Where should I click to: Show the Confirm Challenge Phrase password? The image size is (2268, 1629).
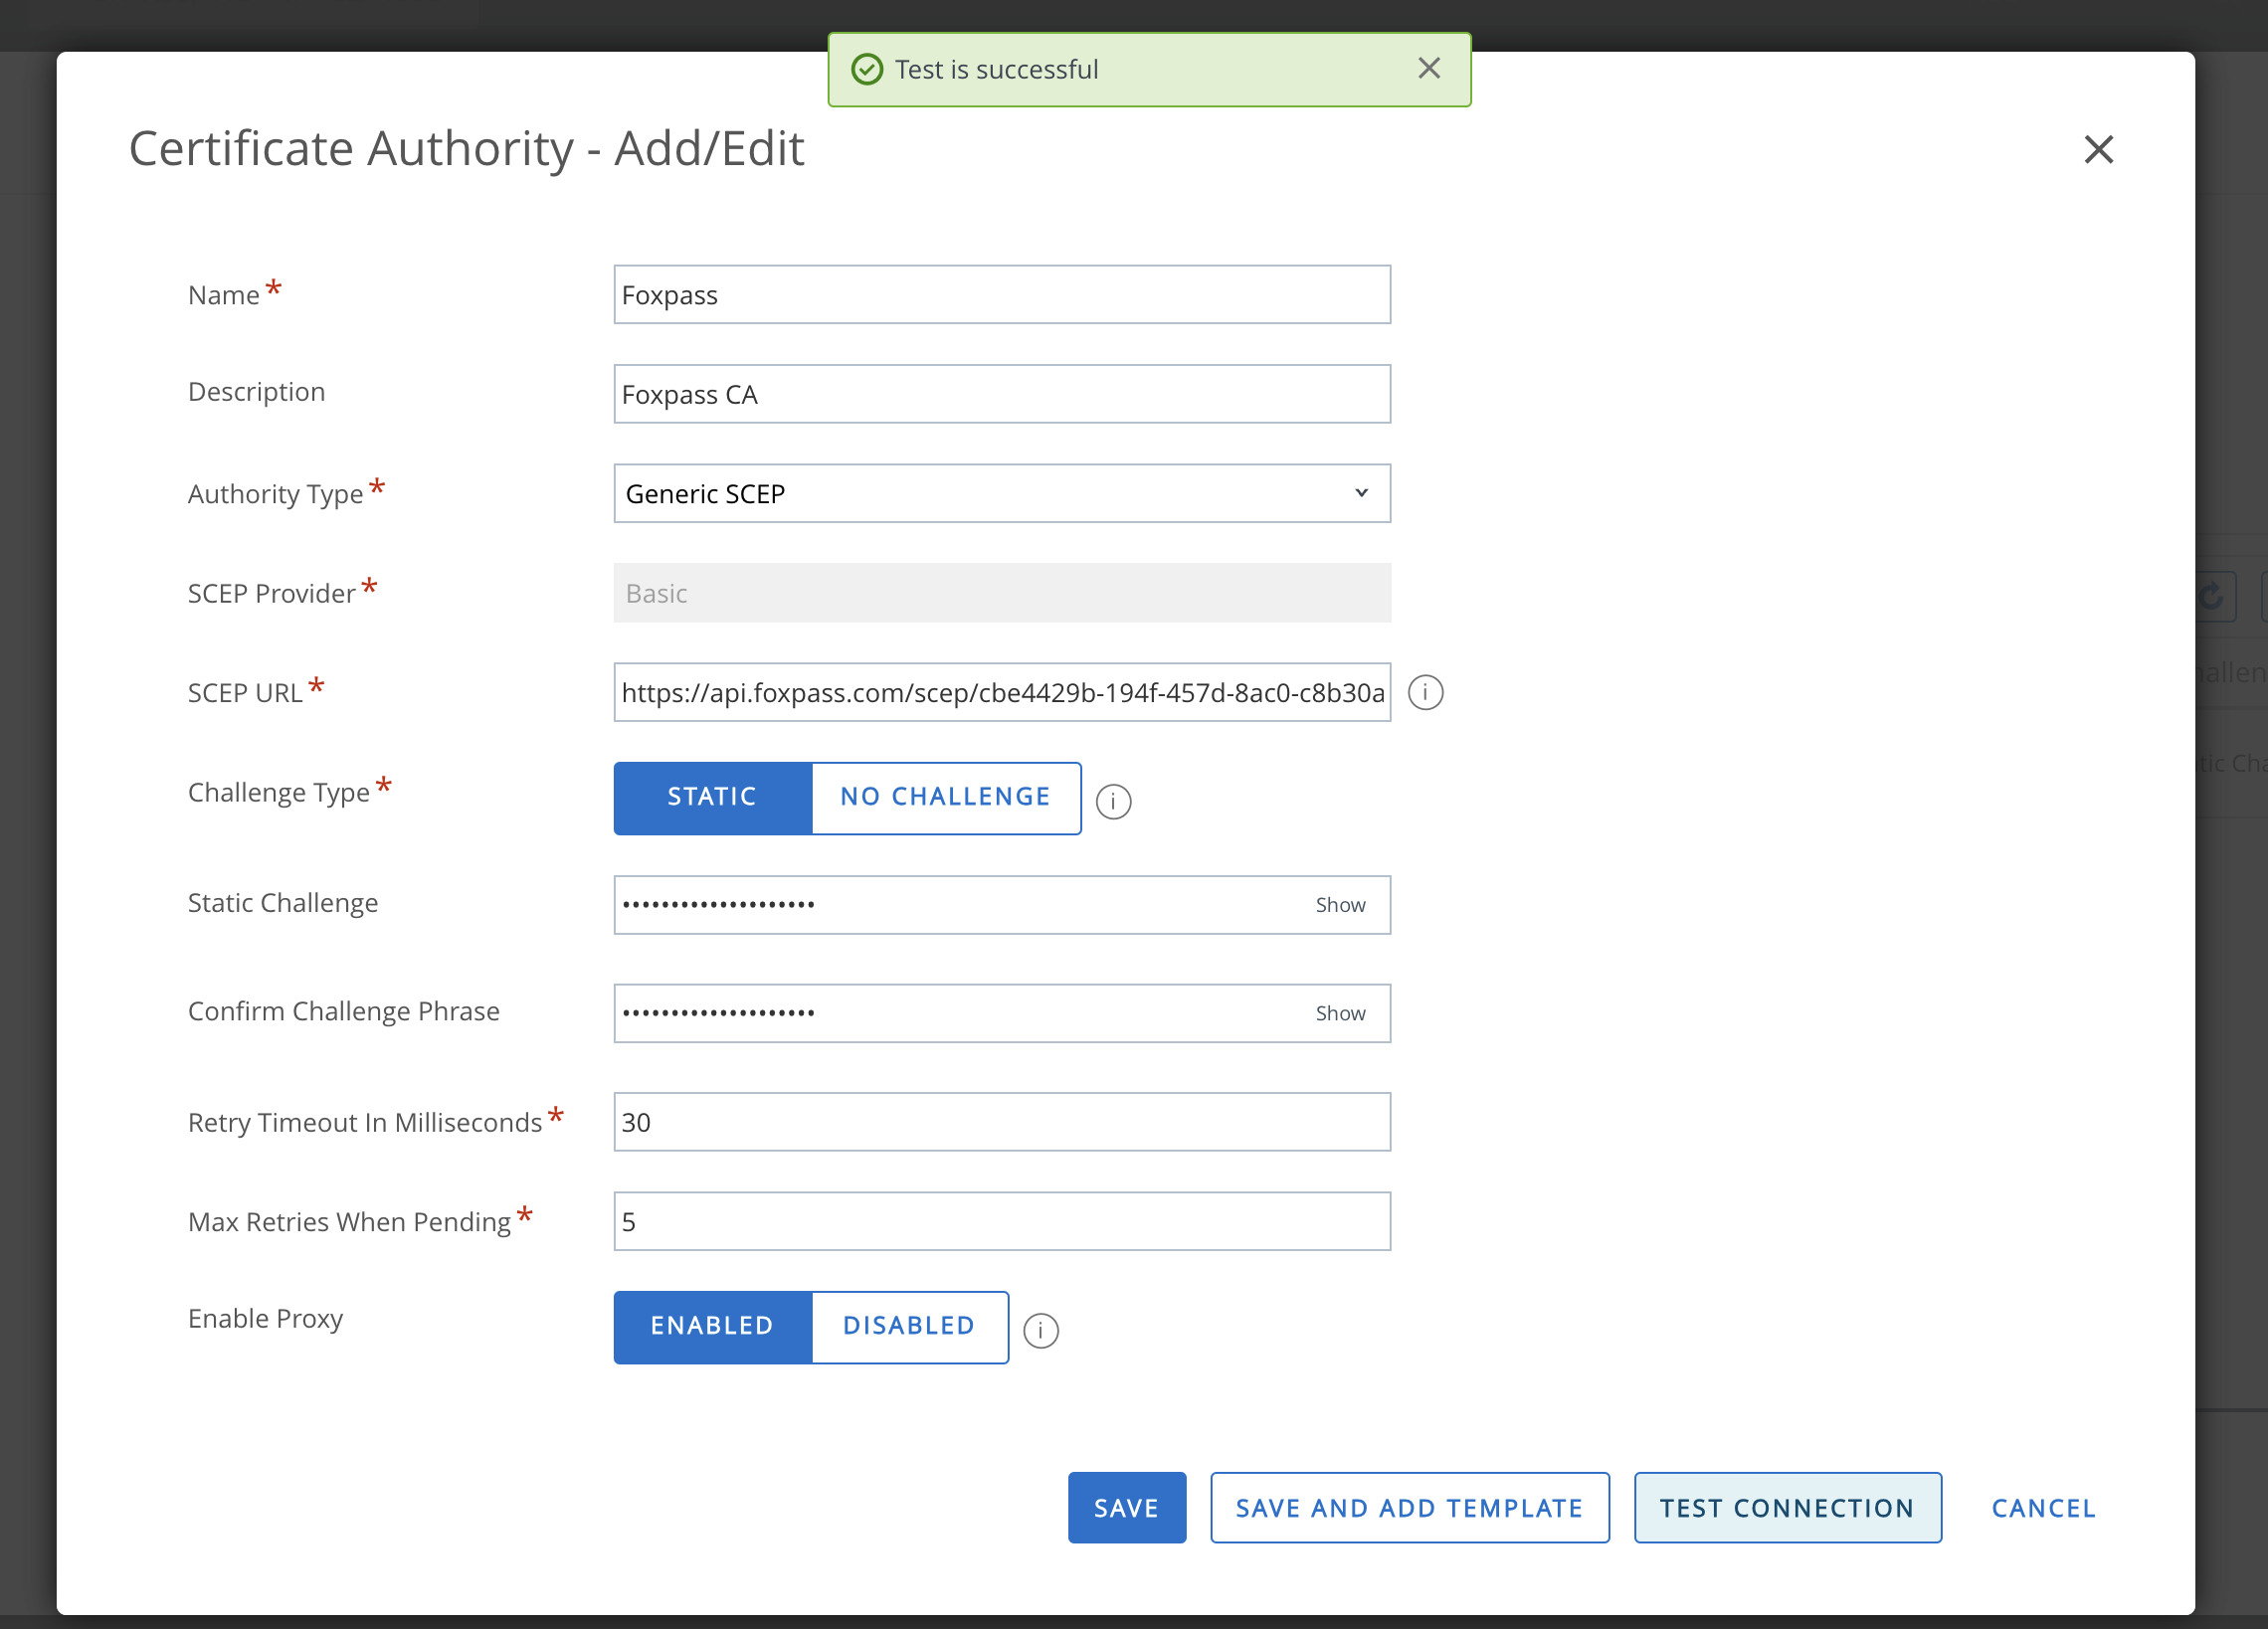tap(1342, 1012)
